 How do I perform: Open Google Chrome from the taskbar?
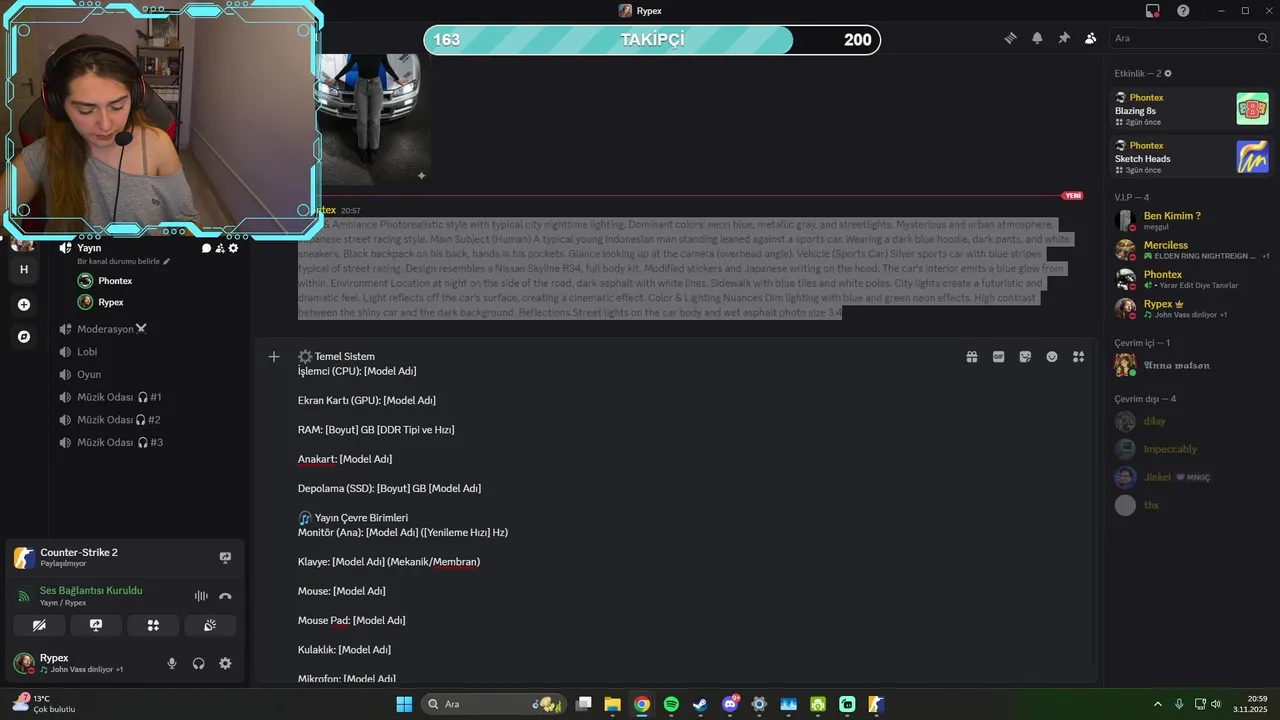point(642,704)
